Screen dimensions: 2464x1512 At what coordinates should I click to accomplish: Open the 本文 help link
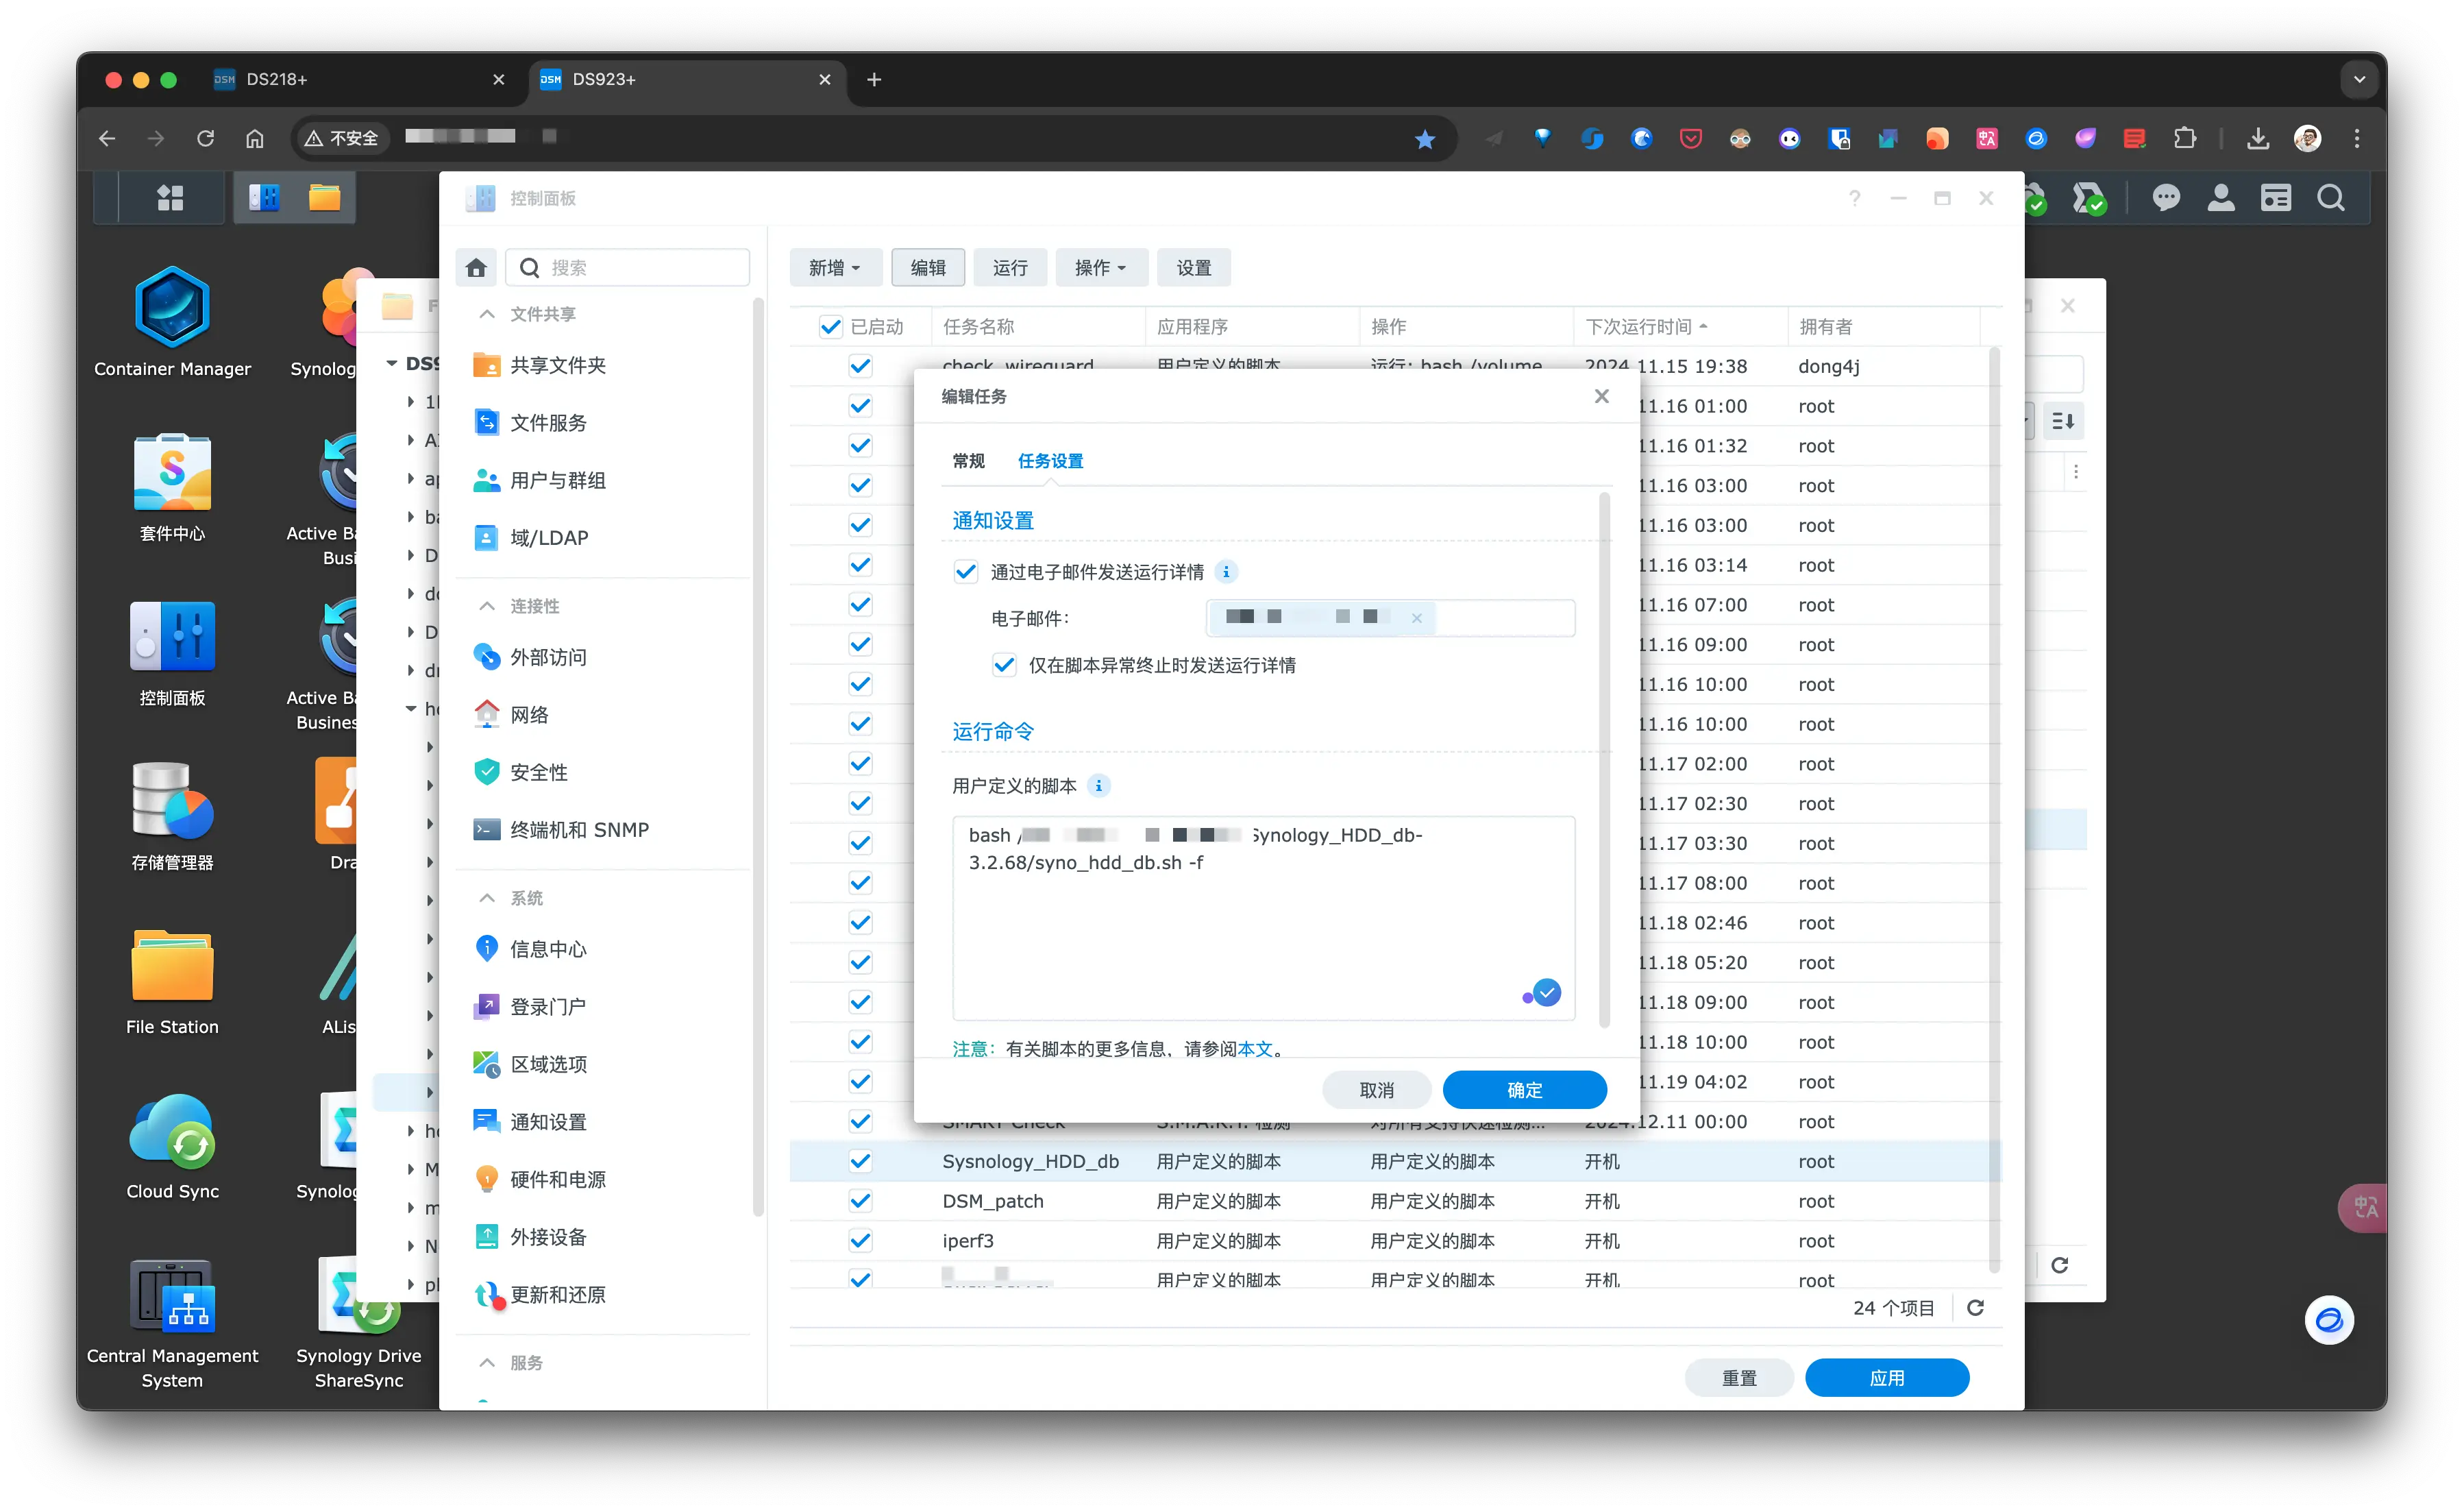click(x=1254, y=1049)
